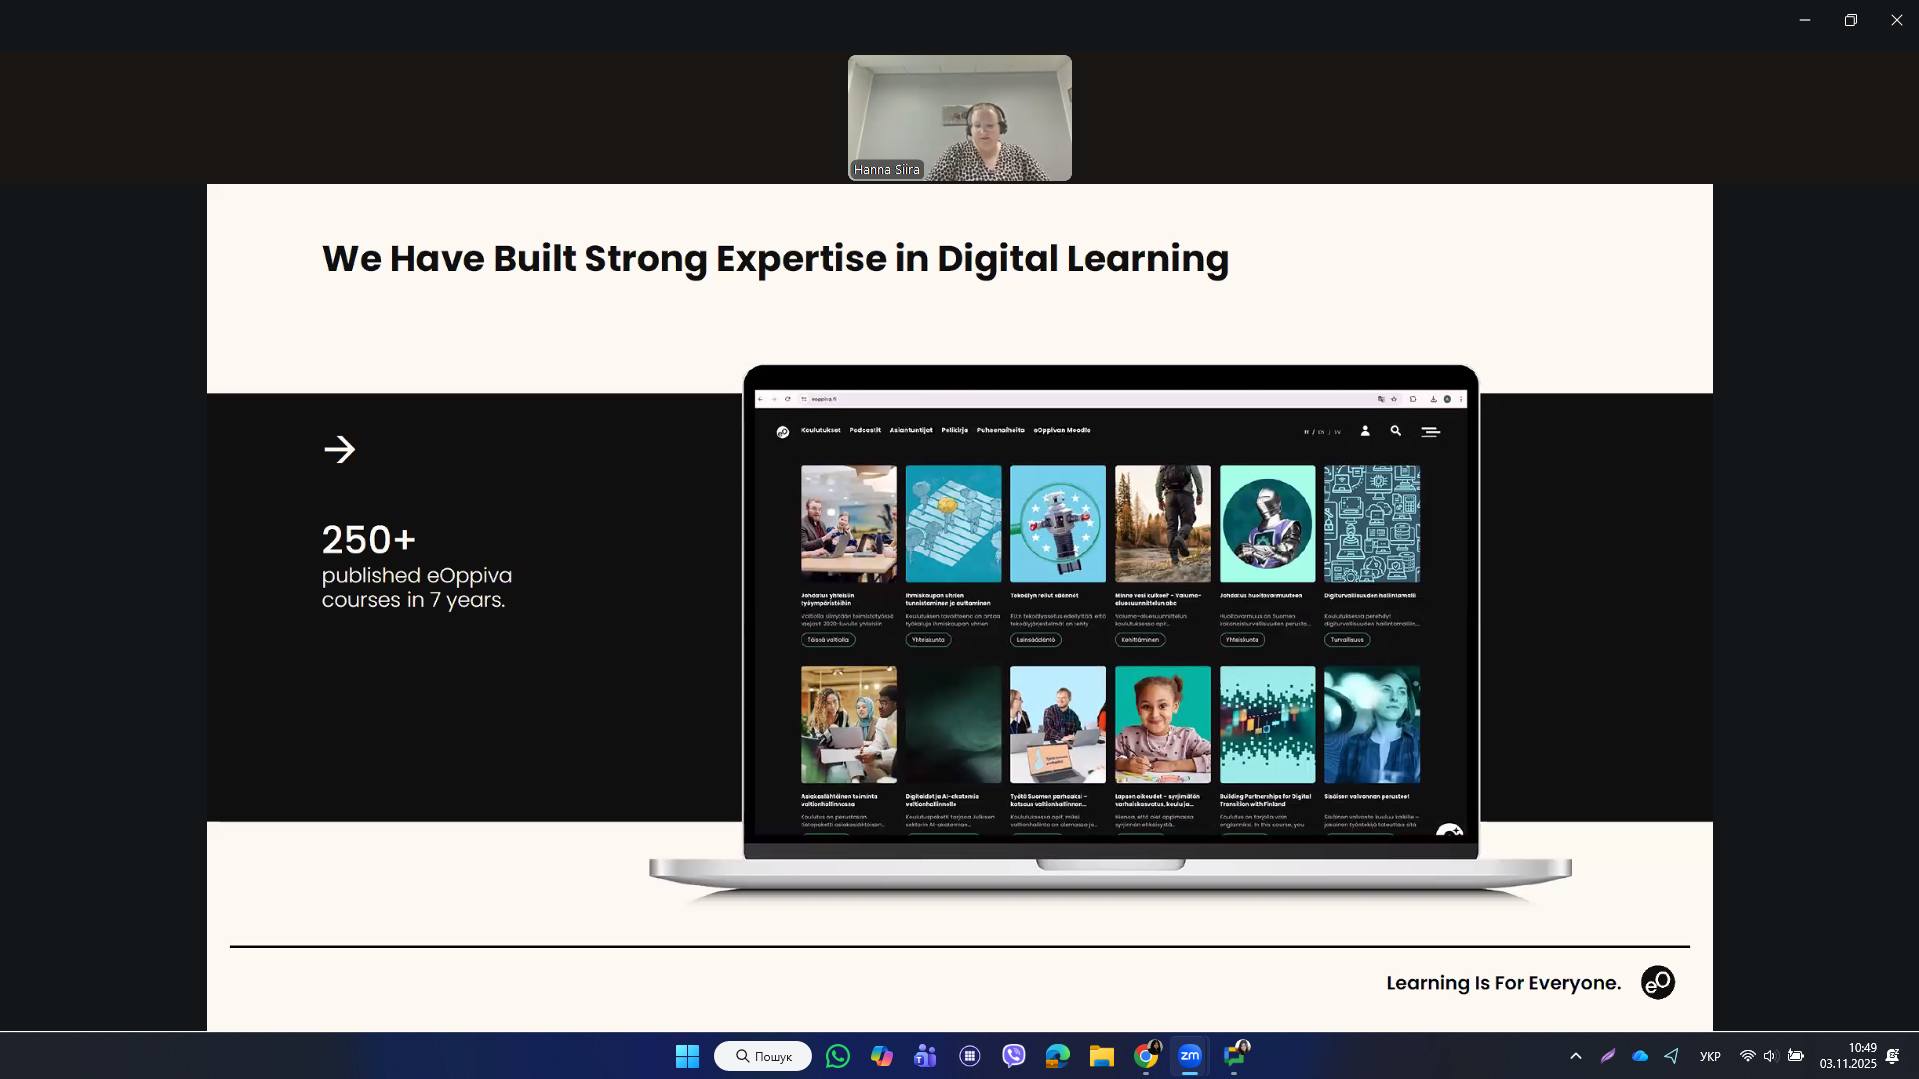This screenshot has height=1079, width=1919.
Task: Launch Copilot from the taskbar
Action: click(881, 1056)
